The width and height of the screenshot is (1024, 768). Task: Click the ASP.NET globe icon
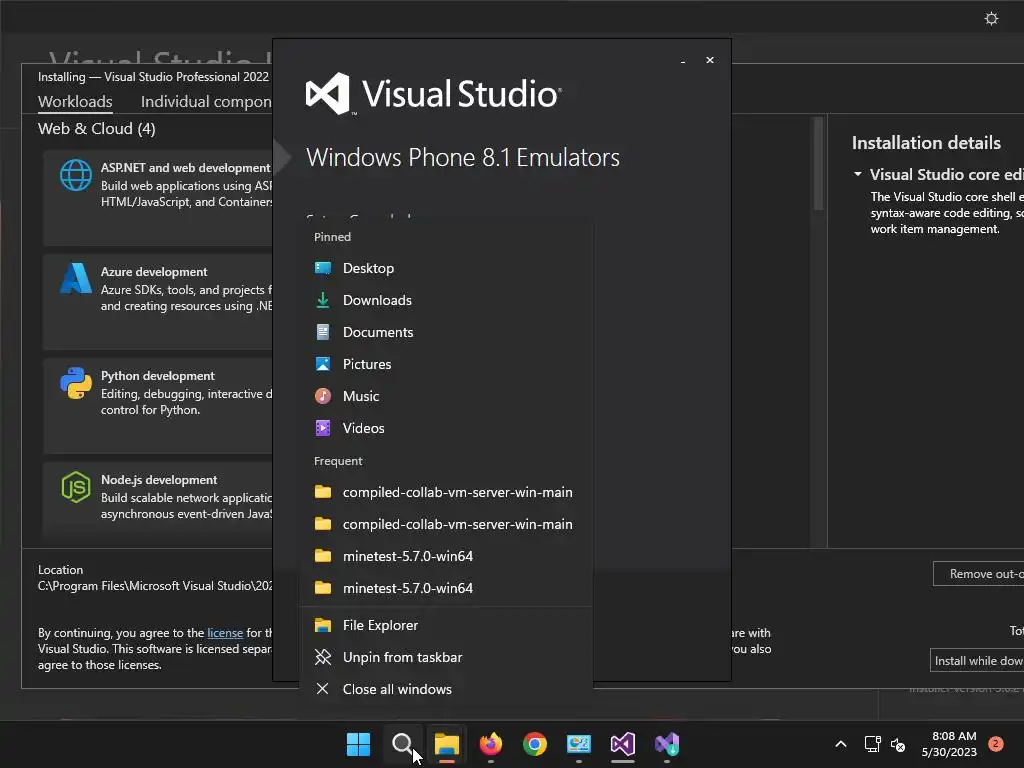click(76, 175)
